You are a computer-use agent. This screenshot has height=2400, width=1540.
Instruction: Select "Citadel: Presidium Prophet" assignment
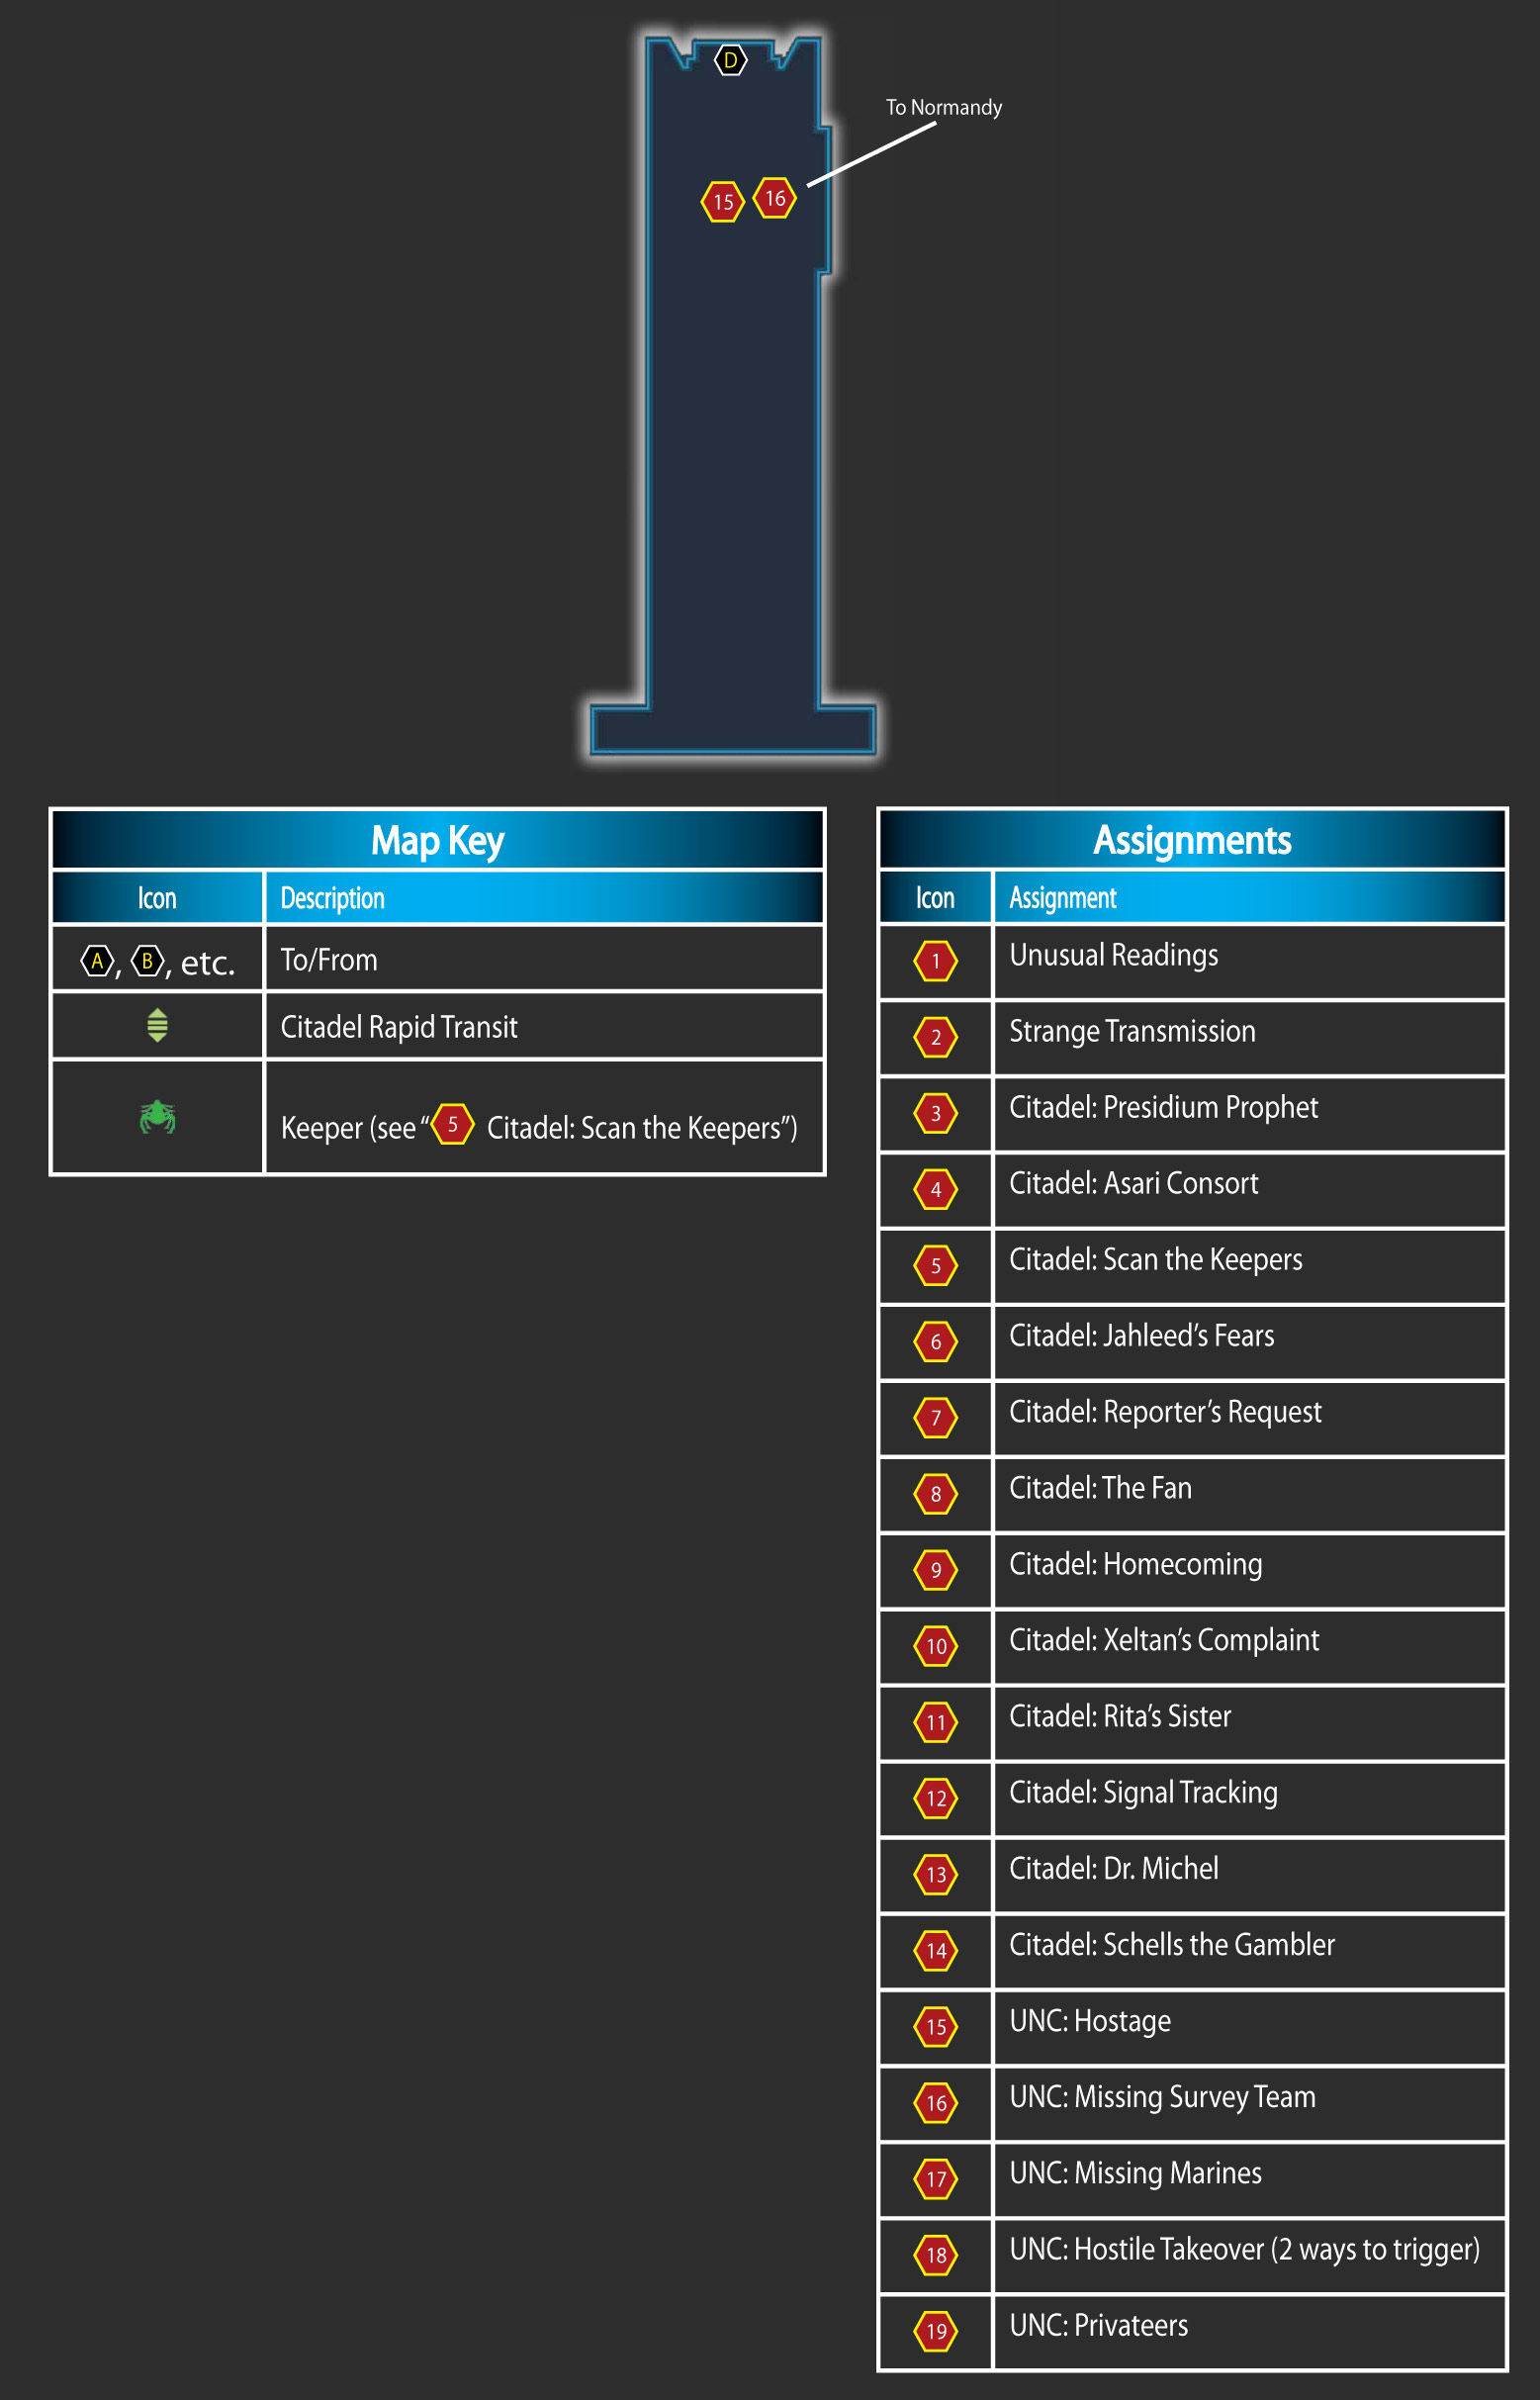click(1163, 1108)
